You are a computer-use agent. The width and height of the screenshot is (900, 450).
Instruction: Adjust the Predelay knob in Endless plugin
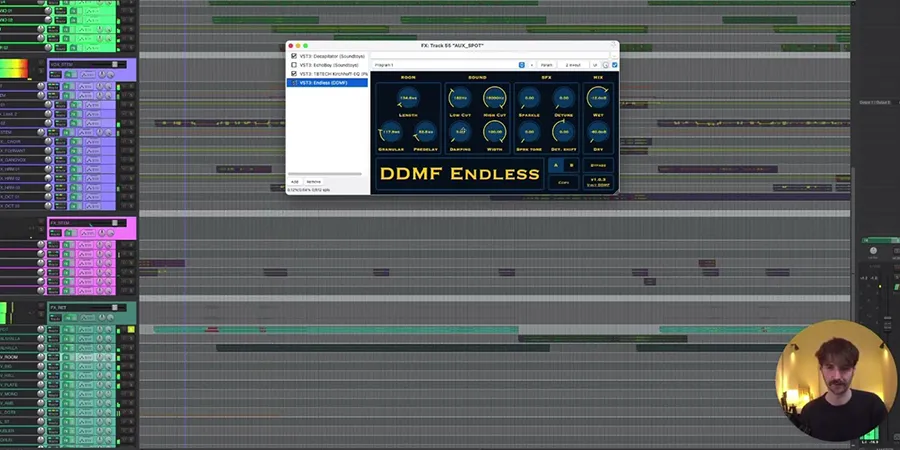pos(425,132)
